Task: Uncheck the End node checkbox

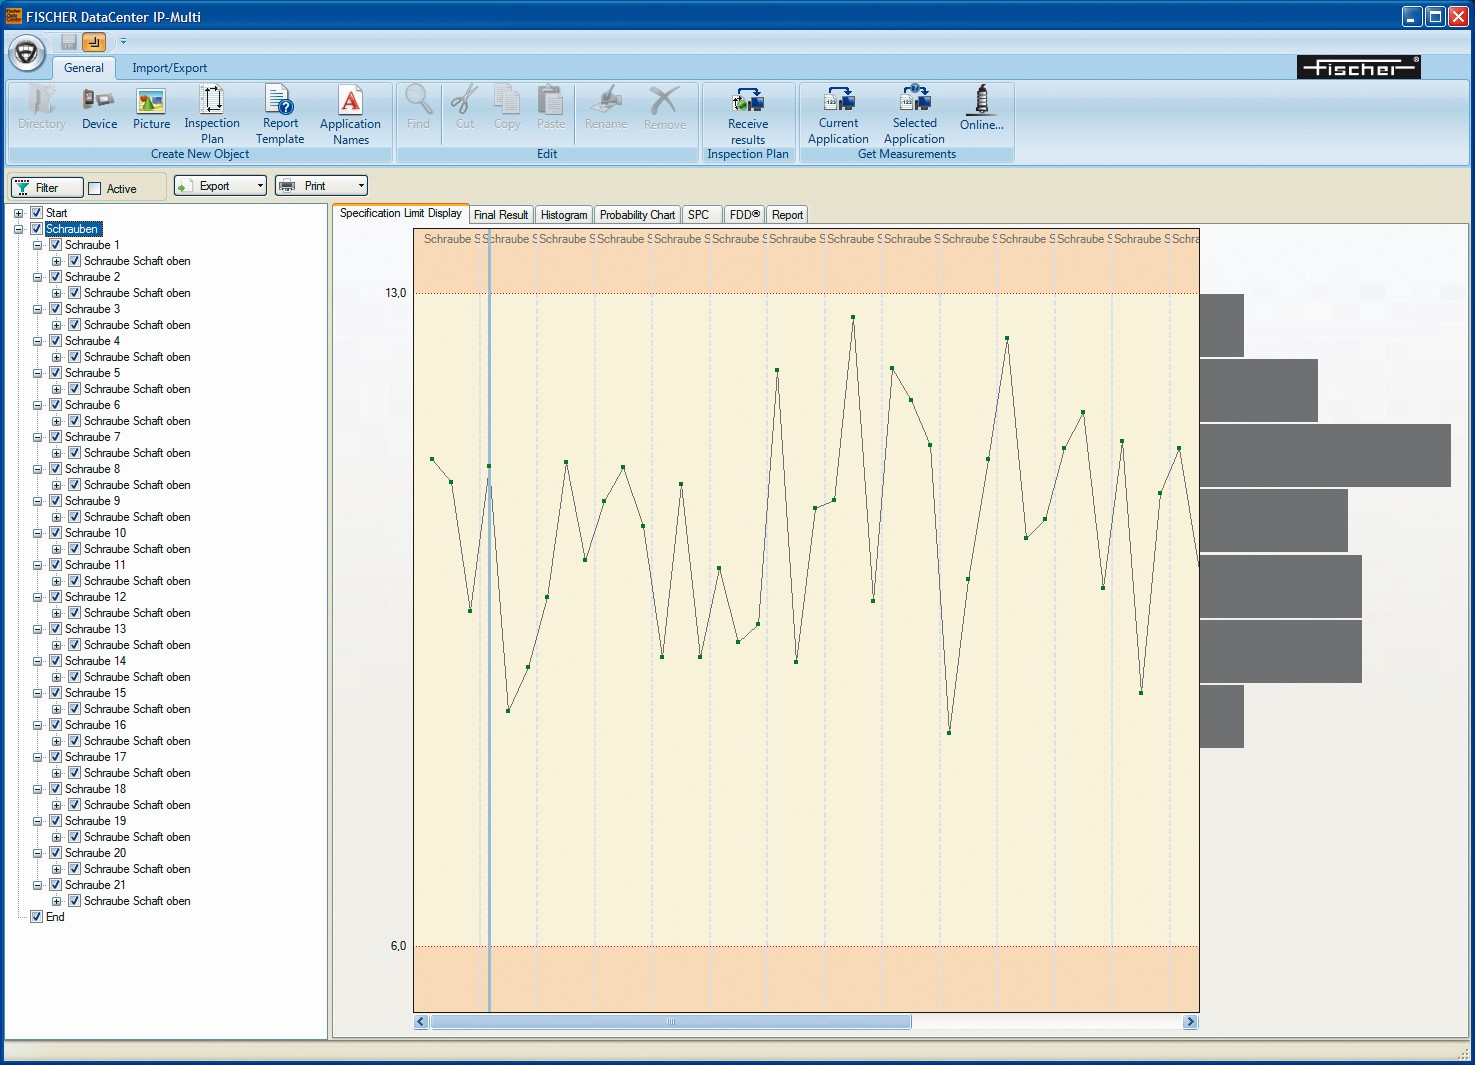Action: [37, 917]
